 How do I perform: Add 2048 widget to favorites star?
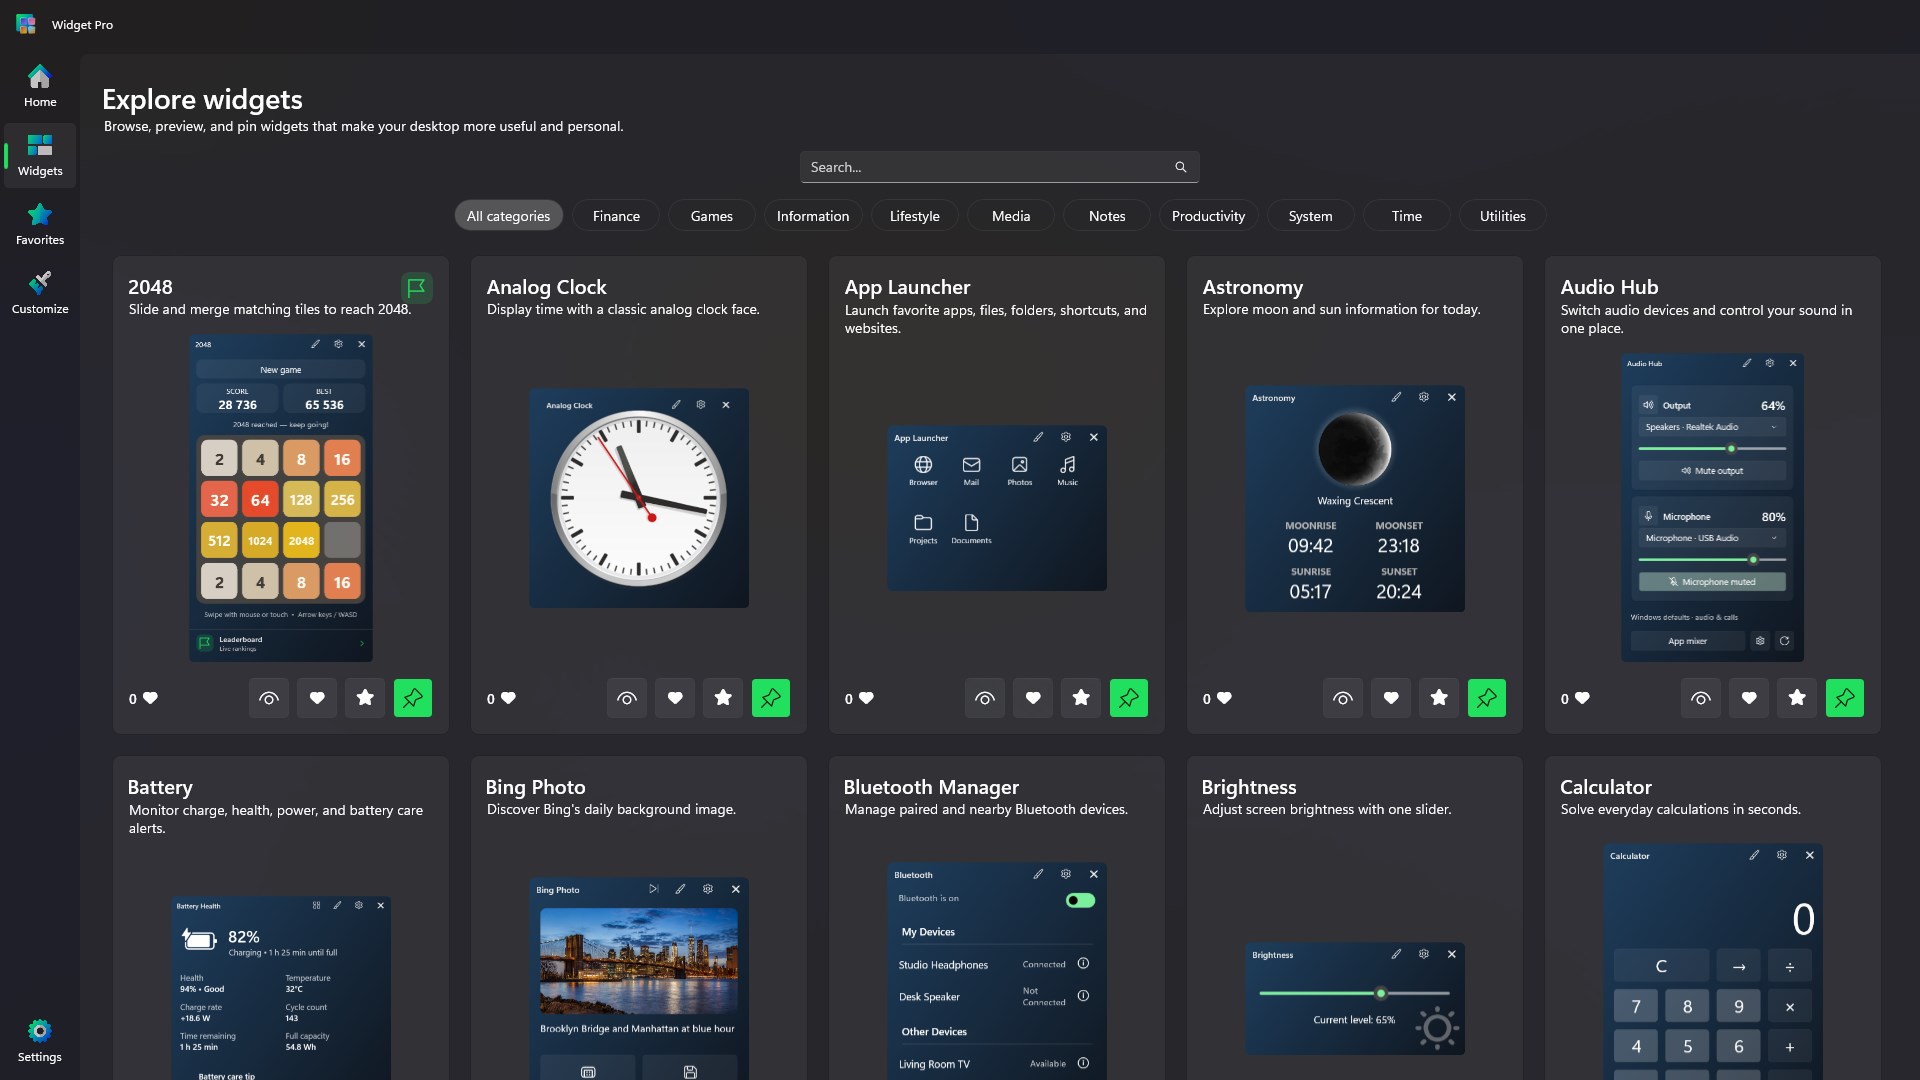(365, 698)
